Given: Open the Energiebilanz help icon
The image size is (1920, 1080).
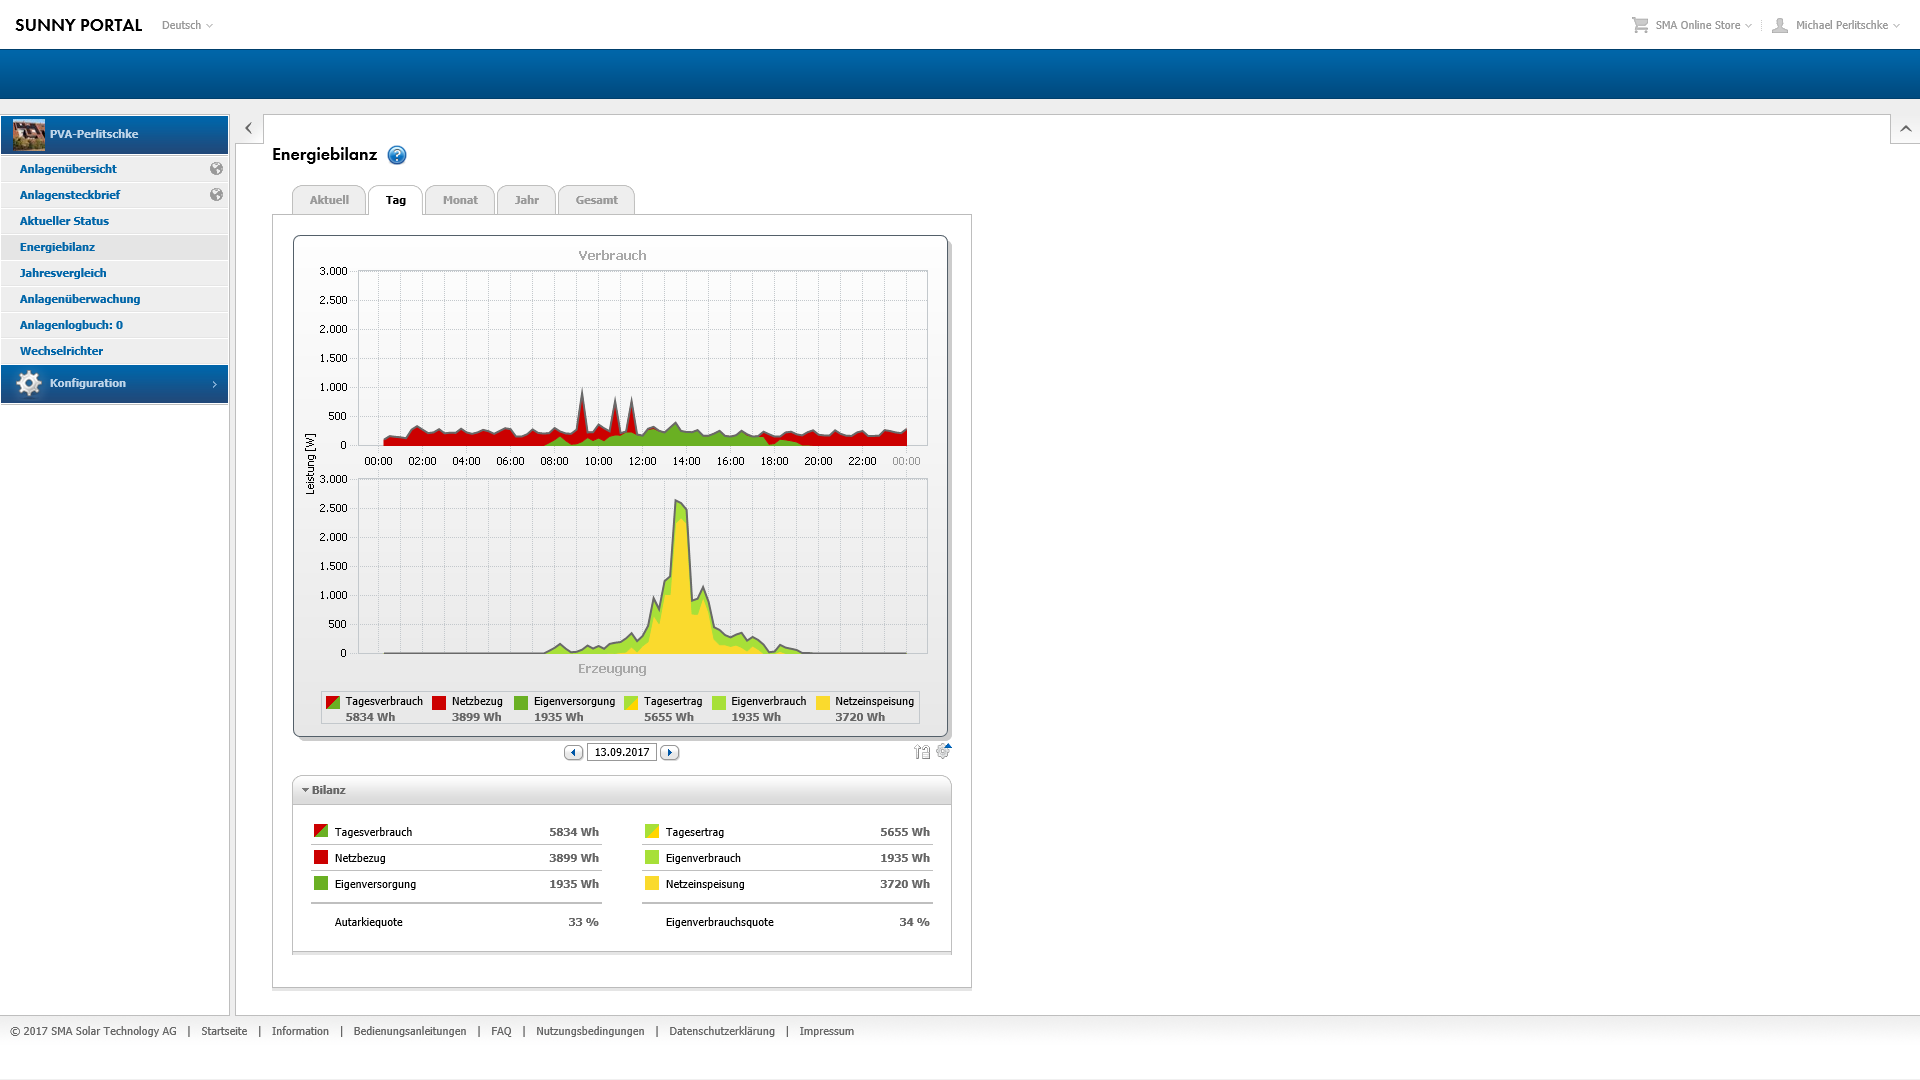Looking at the screenshot, I should point(397,155).
